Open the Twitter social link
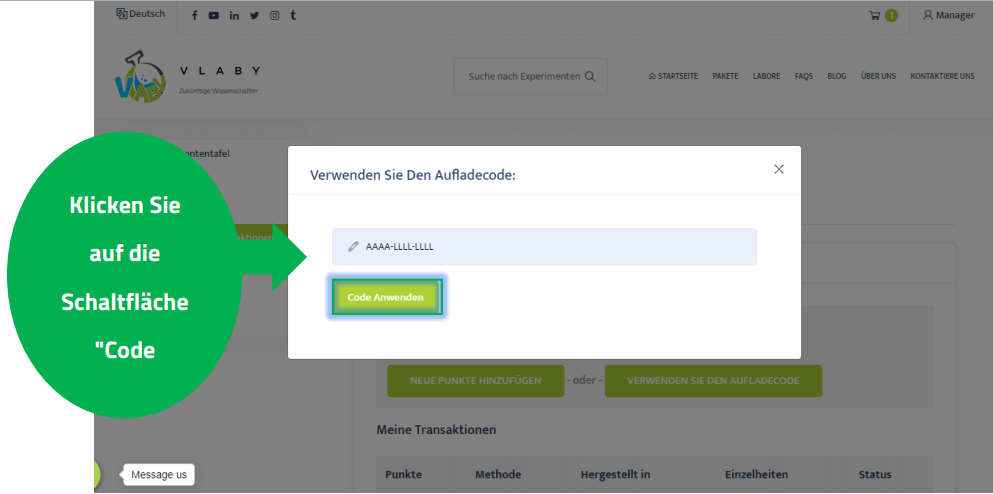The width and height of the screenshot is (993, 494). [254, 16]
